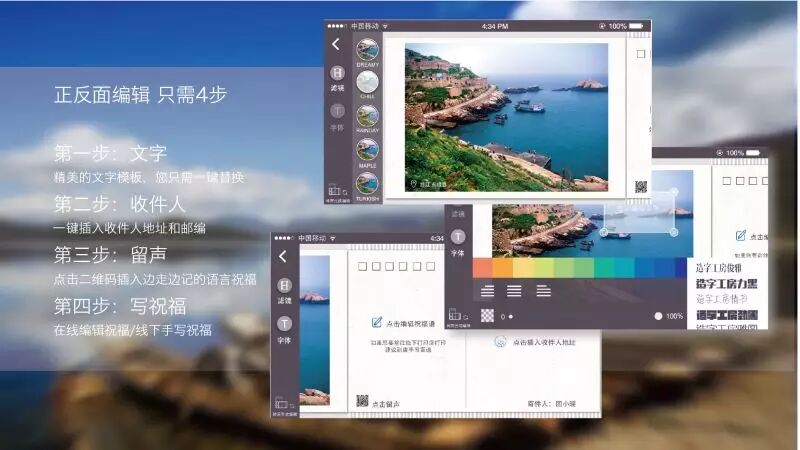Image resolution: width=800 pixels, height=450 pixels.
Task: Pick the orange color swatch
Action: click(x=503, y=268)
